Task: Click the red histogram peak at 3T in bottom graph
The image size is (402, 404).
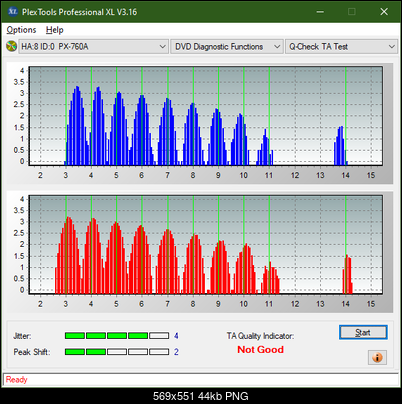Action: point(68,255)
